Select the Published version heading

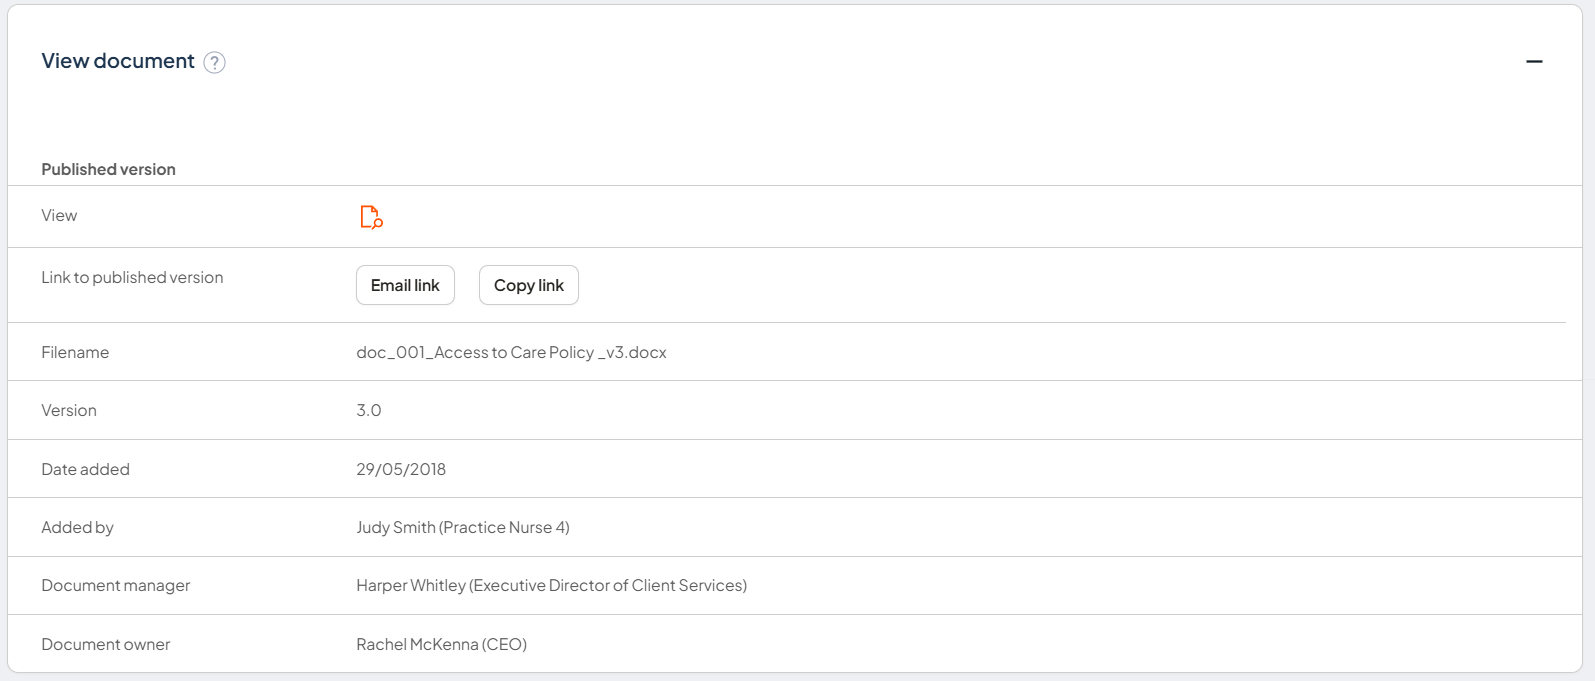pyautogui.click(x=108, y=169)
